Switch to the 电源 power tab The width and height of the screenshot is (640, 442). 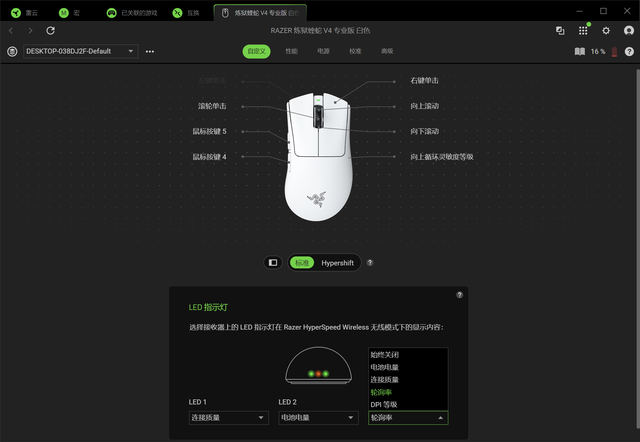(323, 51)
